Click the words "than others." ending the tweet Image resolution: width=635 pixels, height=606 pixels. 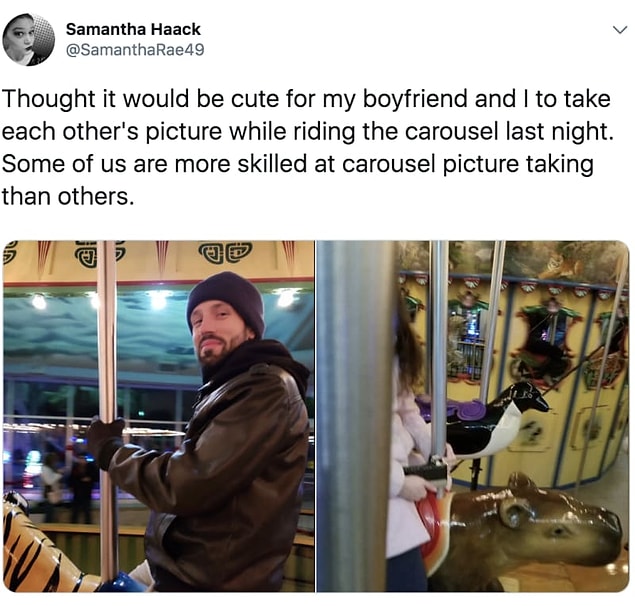click(68, 196)
